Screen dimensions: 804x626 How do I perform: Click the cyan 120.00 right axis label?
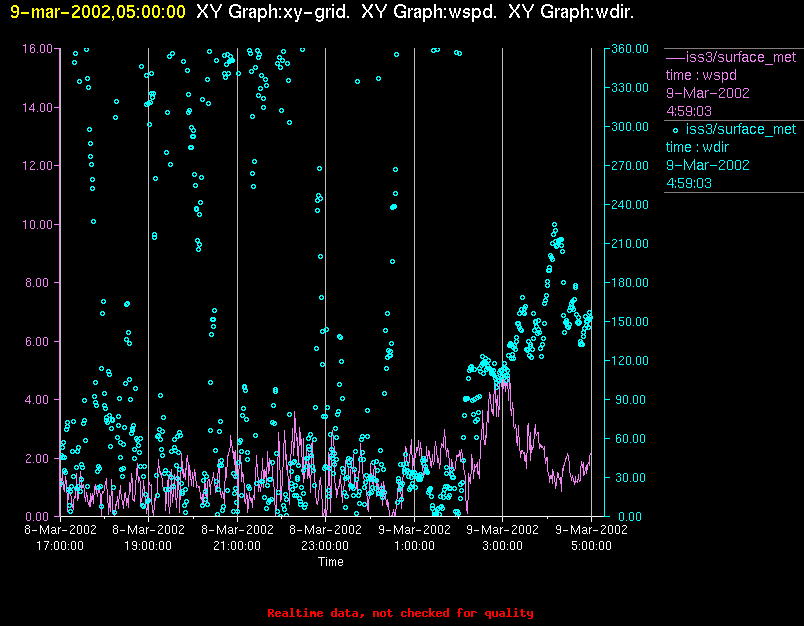pos(630,360)
